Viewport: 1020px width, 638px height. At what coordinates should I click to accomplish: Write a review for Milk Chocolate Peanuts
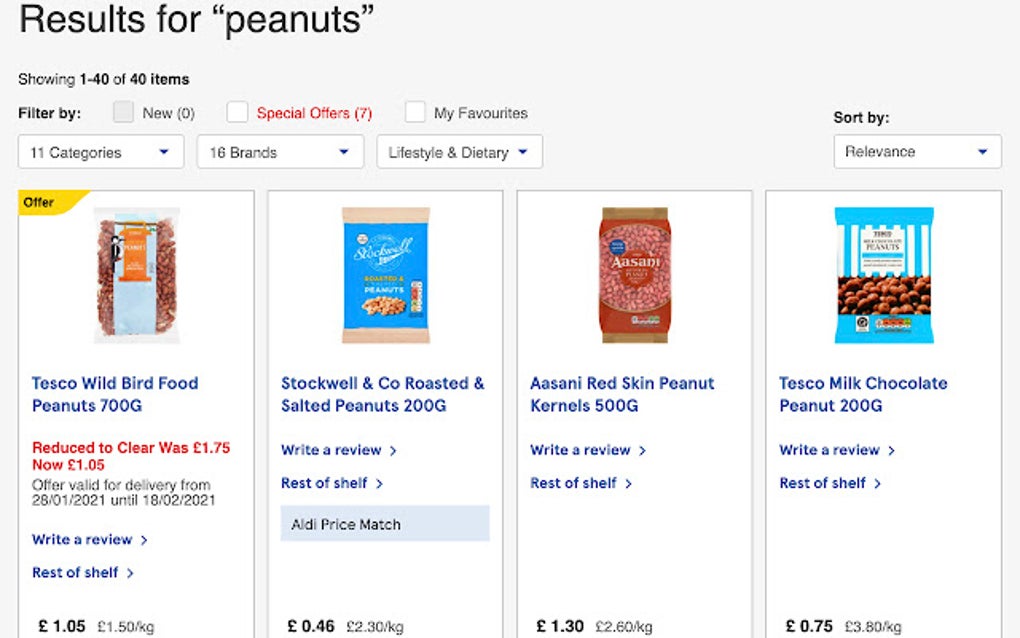831,450
